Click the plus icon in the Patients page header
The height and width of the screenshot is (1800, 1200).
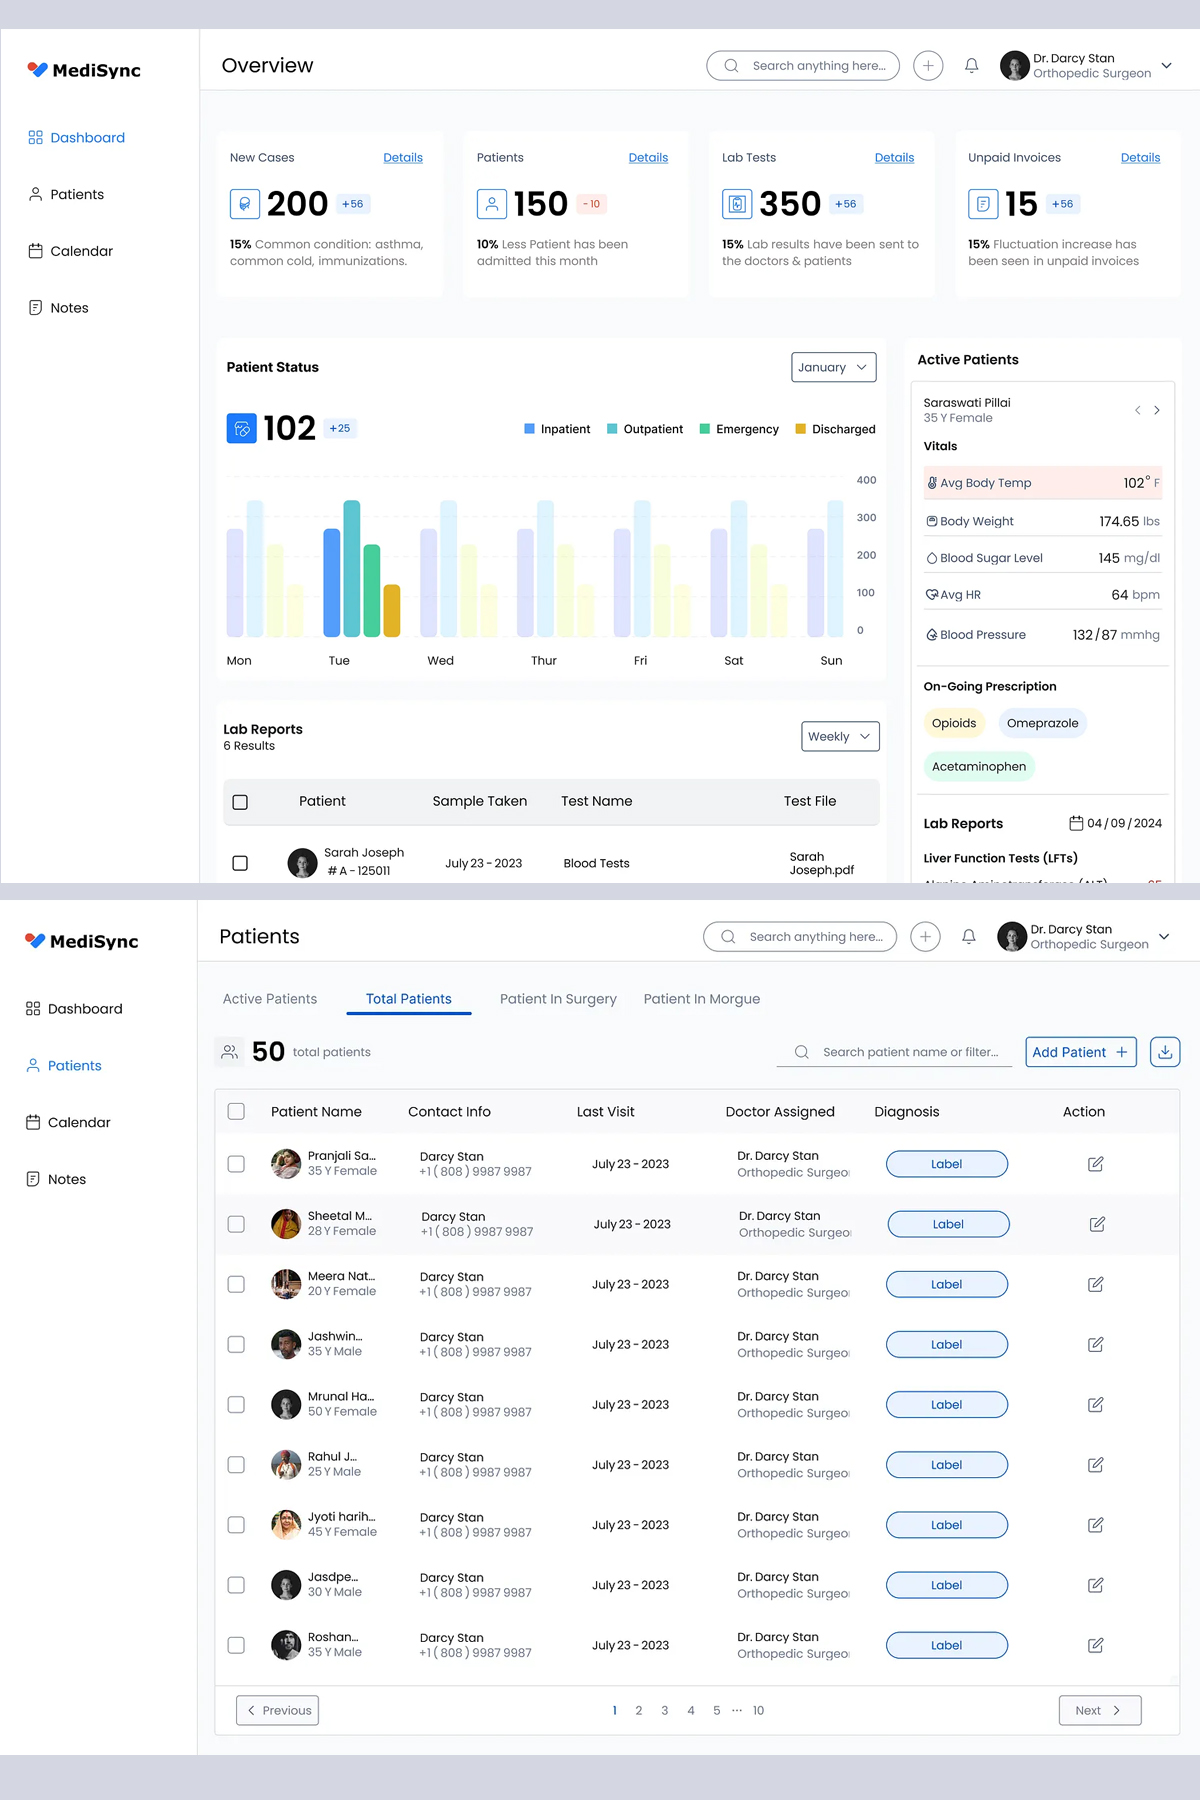pyautogui.click(x=925, y=937)
